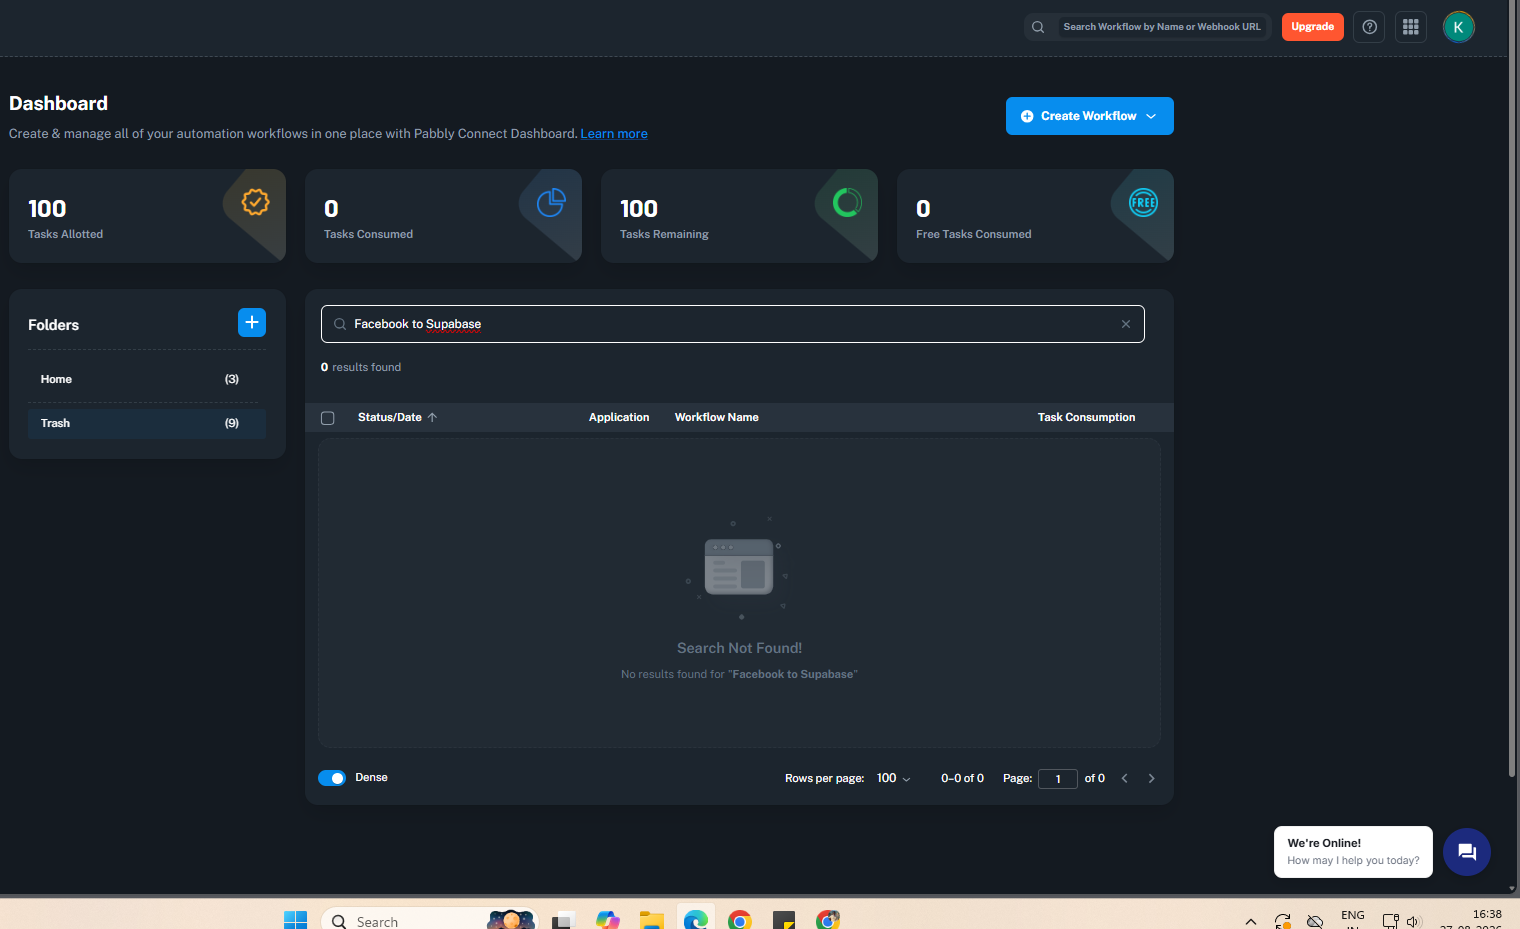Switch to Microsoft Edge on taskbar
This screenshot has height=929, width=1520.
click(x=696, y=920)
